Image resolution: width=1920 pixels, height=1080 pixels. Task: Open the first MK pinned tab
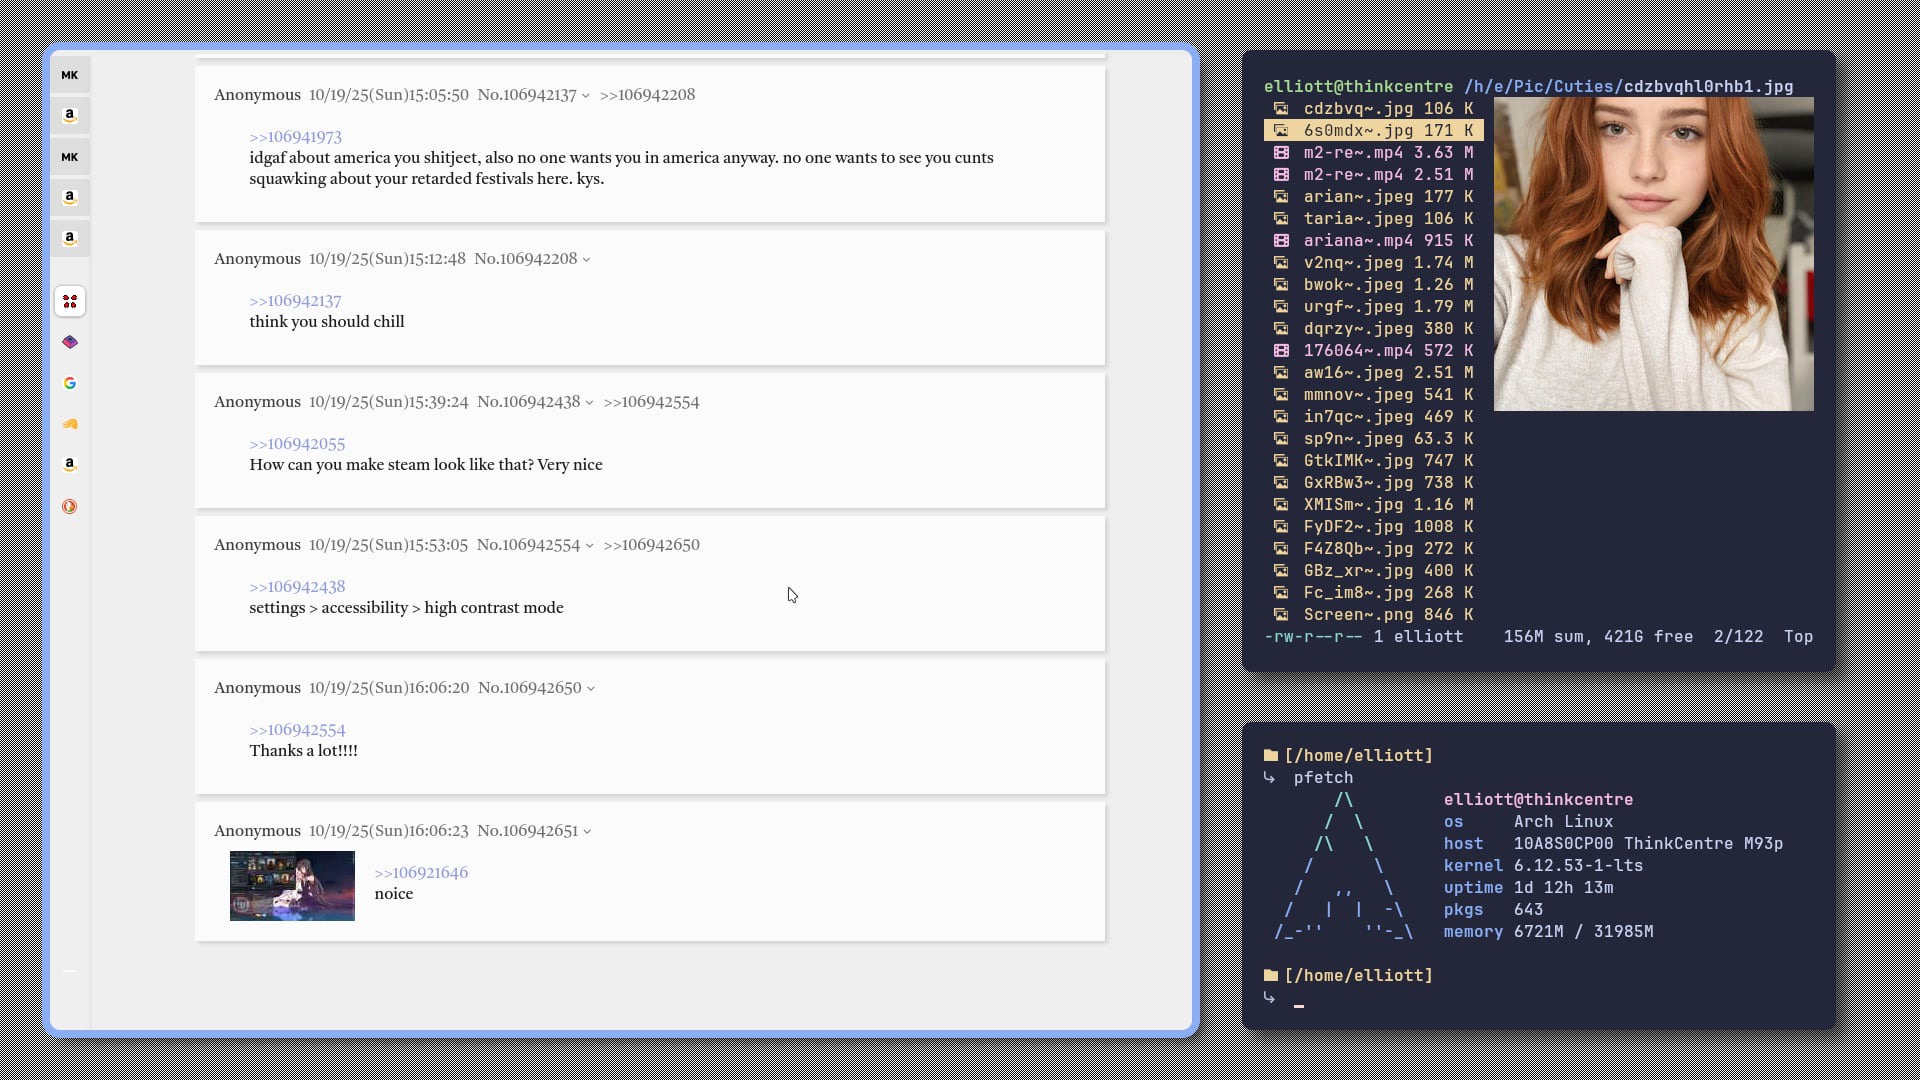69,75
